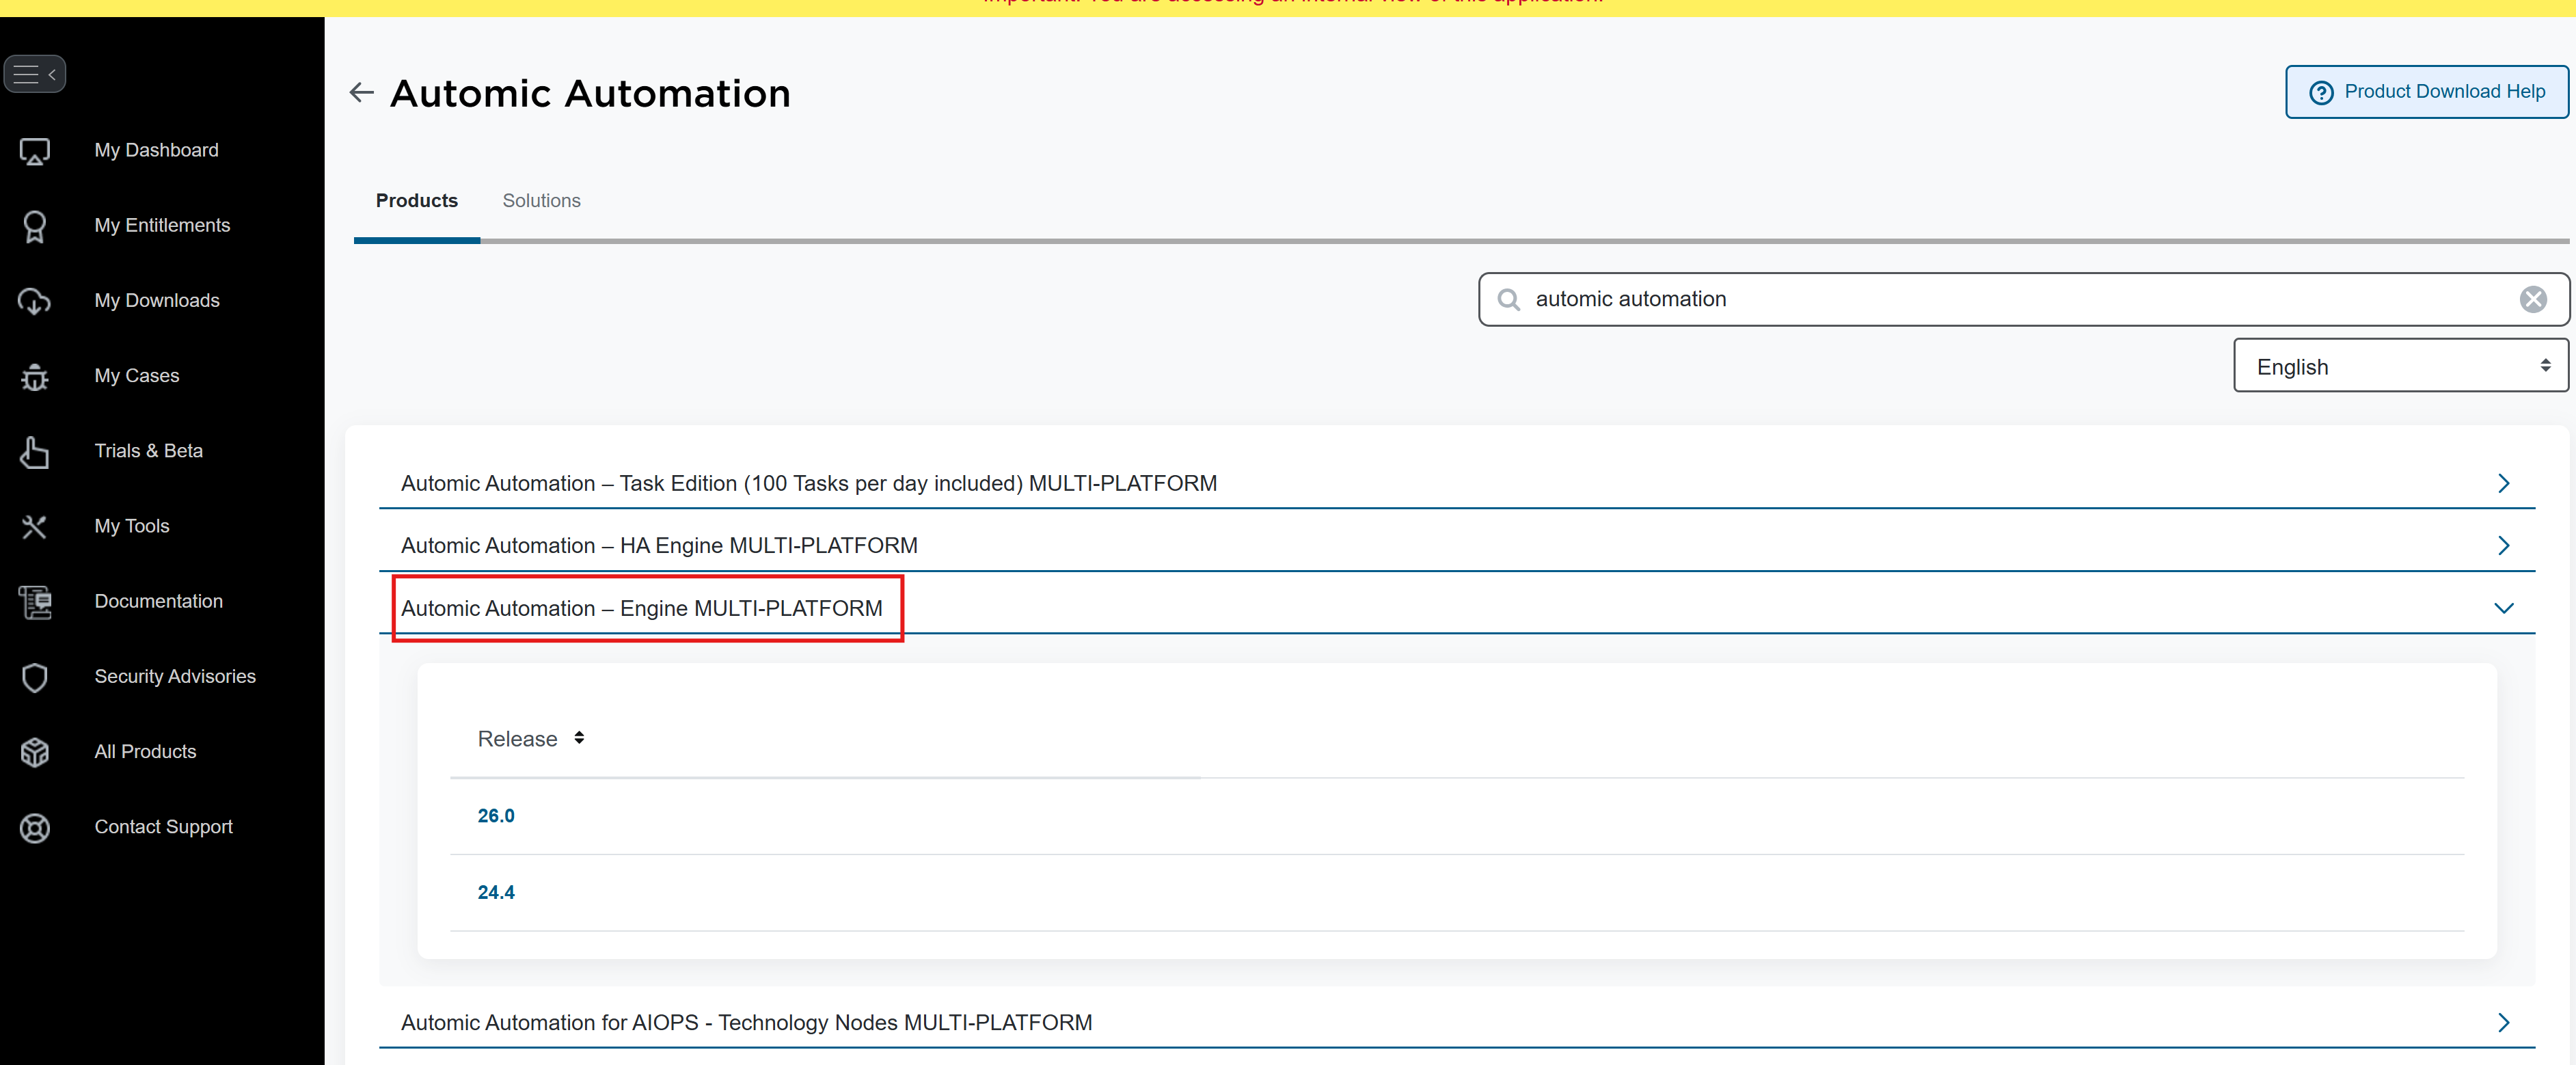This screenshot has height=1065, width=2576.
Task: Click the magnifier icon in search box
Action: pos(1509,300)
